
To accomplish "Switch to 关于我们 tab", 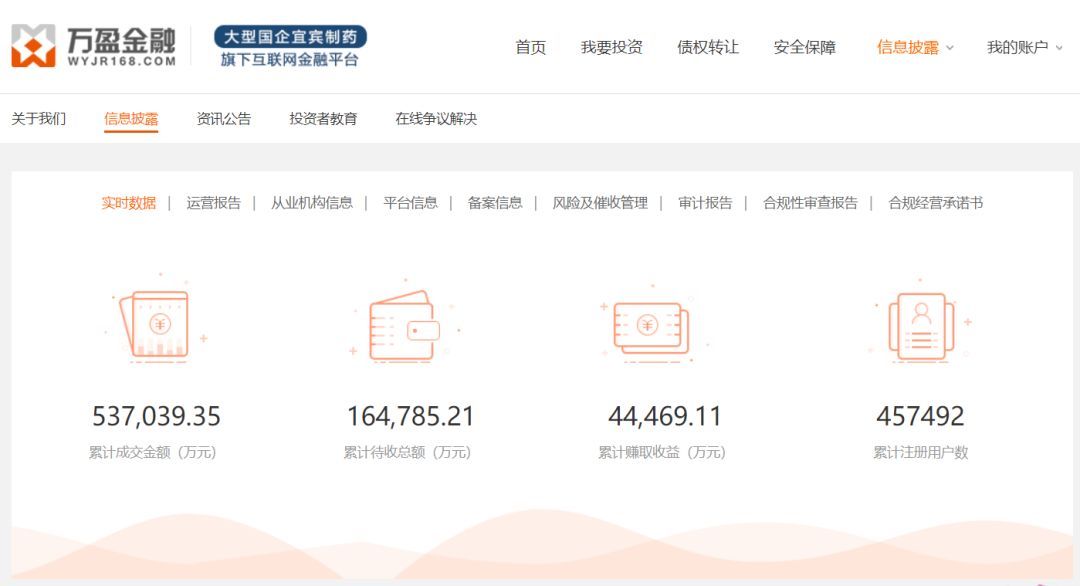I will pos(39,118).
